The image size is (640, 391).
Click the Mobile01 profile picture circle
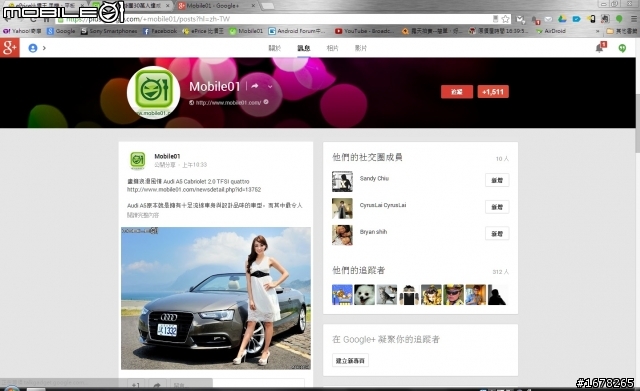pos(153,92)
